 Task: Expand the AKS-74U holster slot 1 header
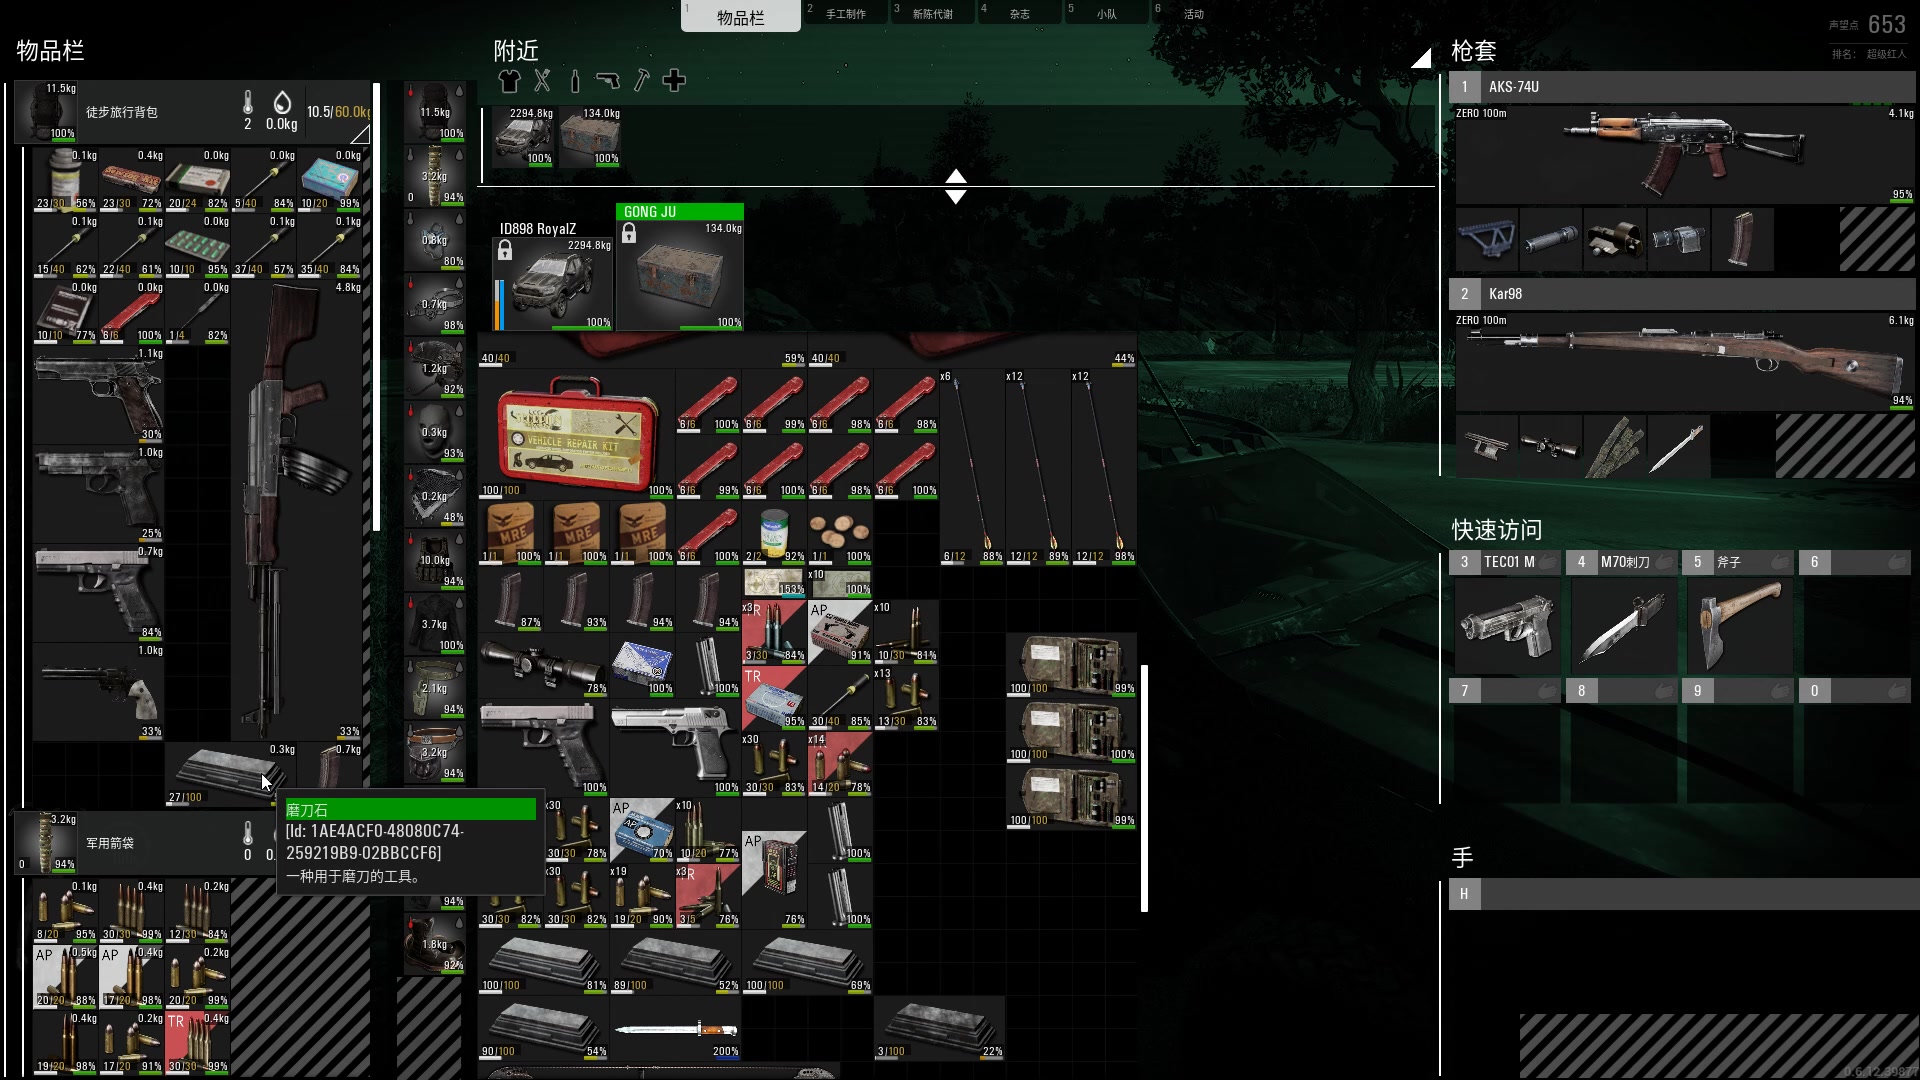[1682, 87]
